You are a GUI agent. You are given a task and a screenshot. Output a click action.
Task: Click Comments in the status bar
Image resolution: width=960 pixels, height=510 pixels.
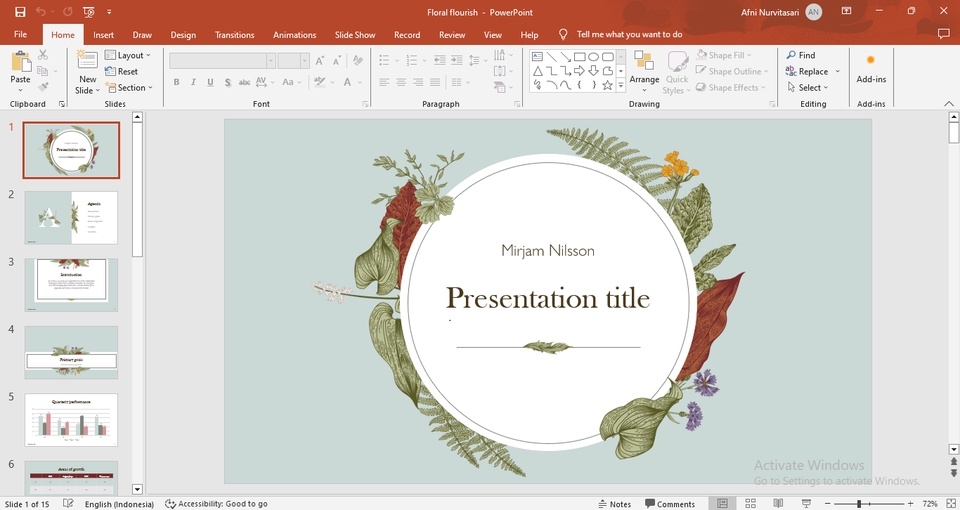(x=670, y=504)
